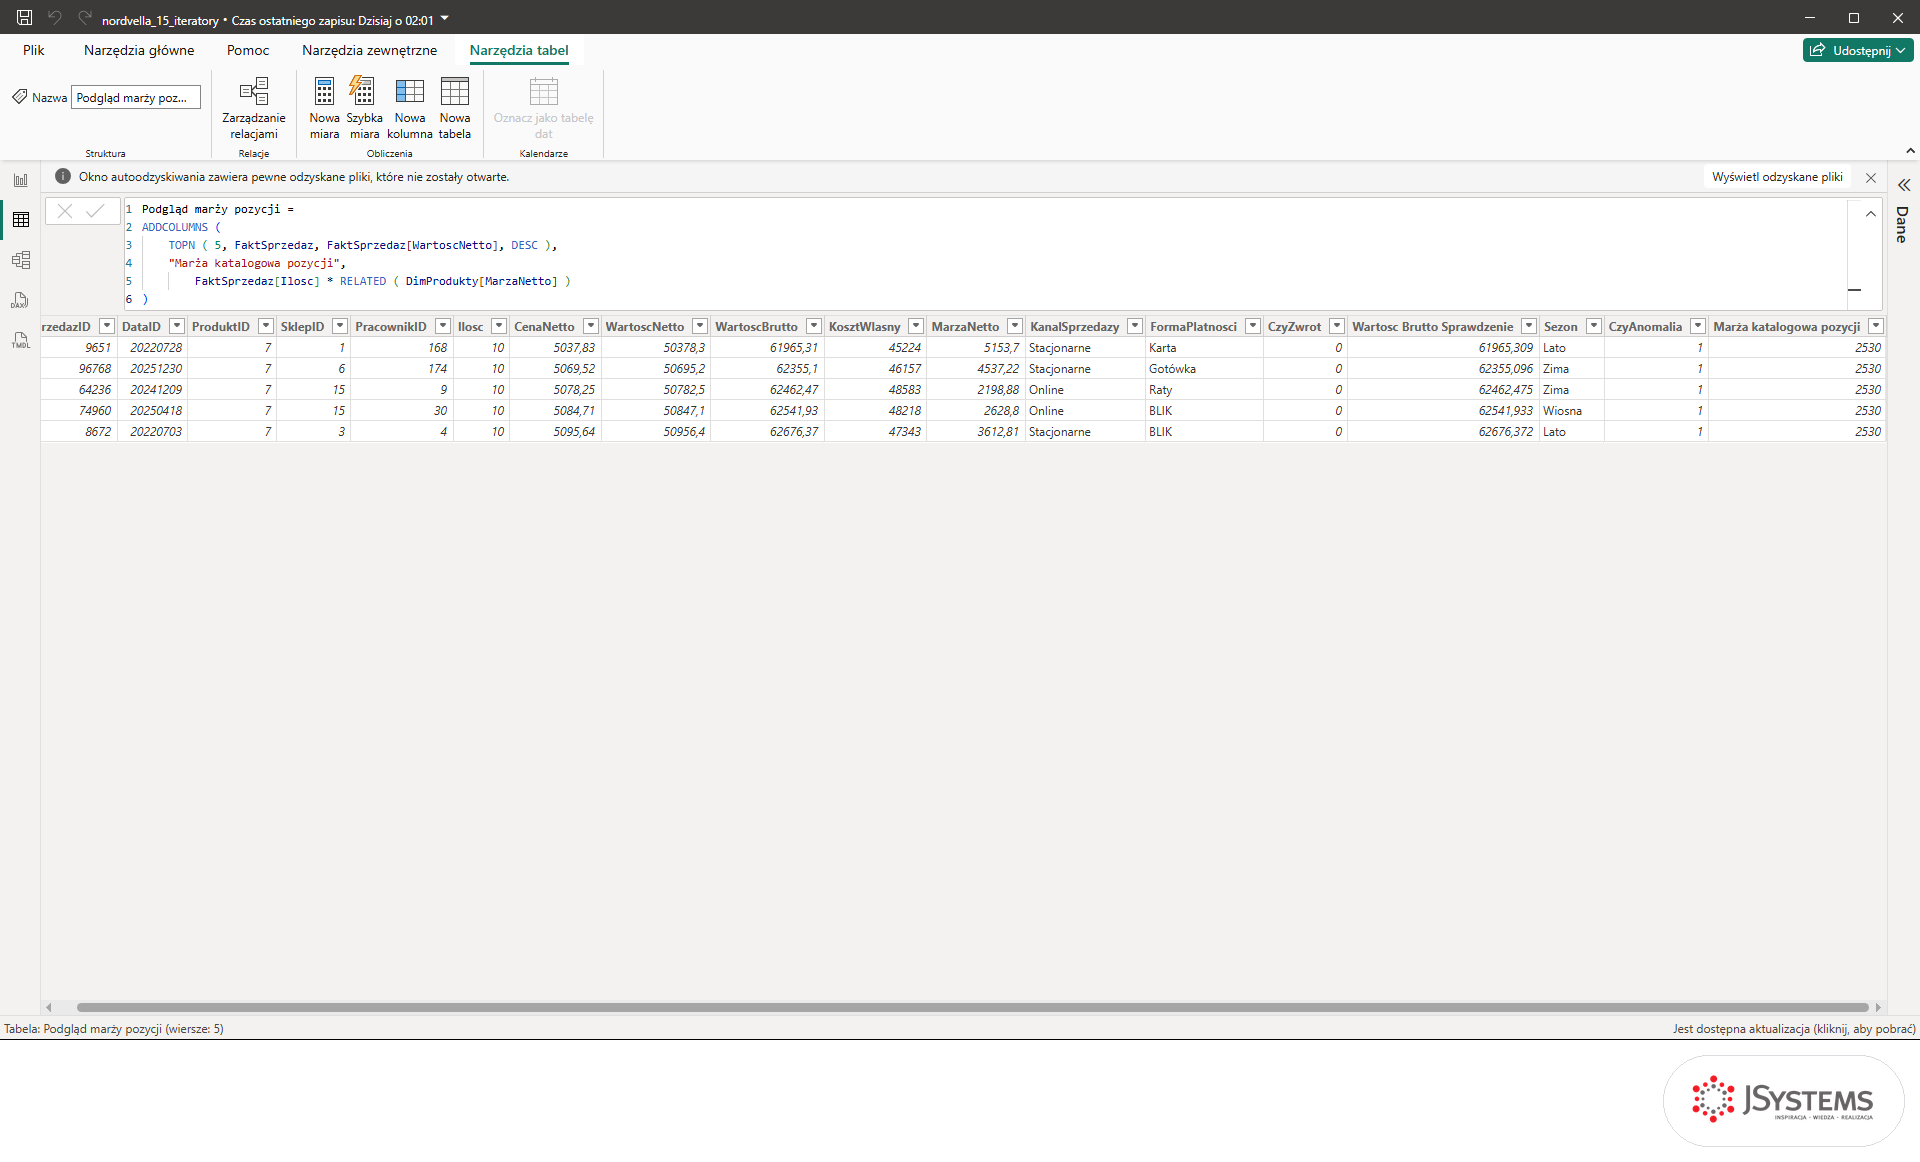The width and height of the screenshot is (1920, 1162).
Task: Open TMDL view sidebar icon
Action: click(21, 340)
